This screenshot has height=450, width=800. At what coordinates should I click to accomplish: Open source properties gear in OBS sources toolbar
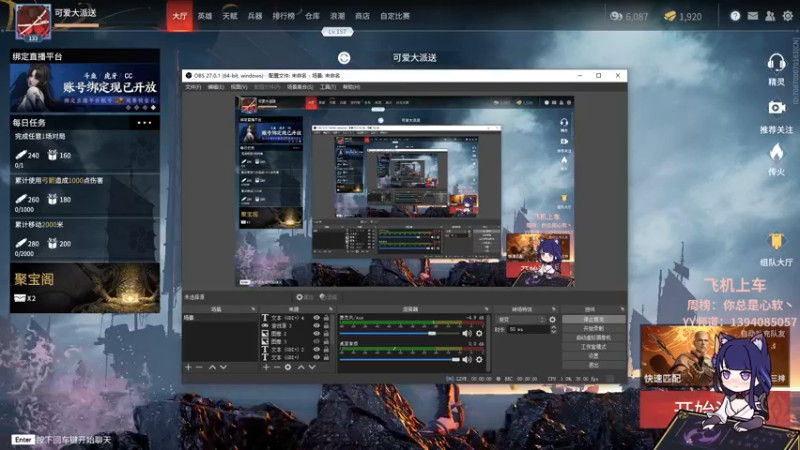[x=288, y=367]
